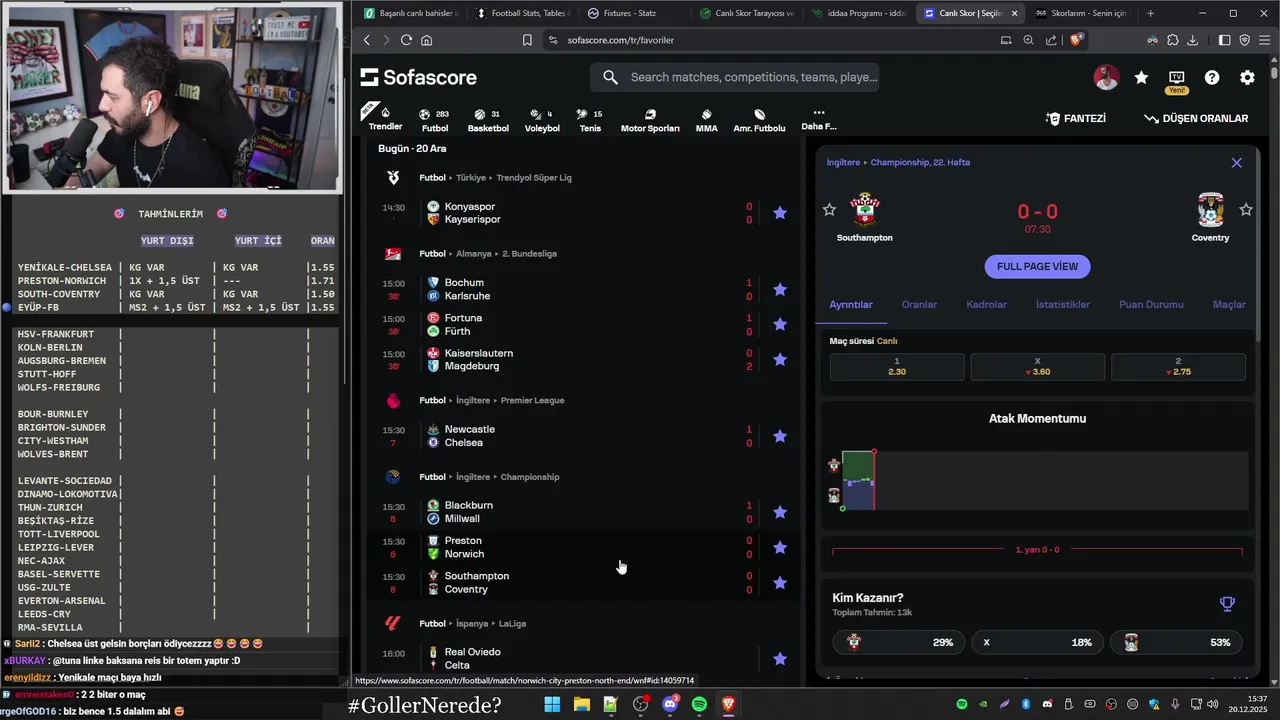1280x720 pixels.
Task: Select the Basketbol sport icon
Action: (x=488, y=120)
